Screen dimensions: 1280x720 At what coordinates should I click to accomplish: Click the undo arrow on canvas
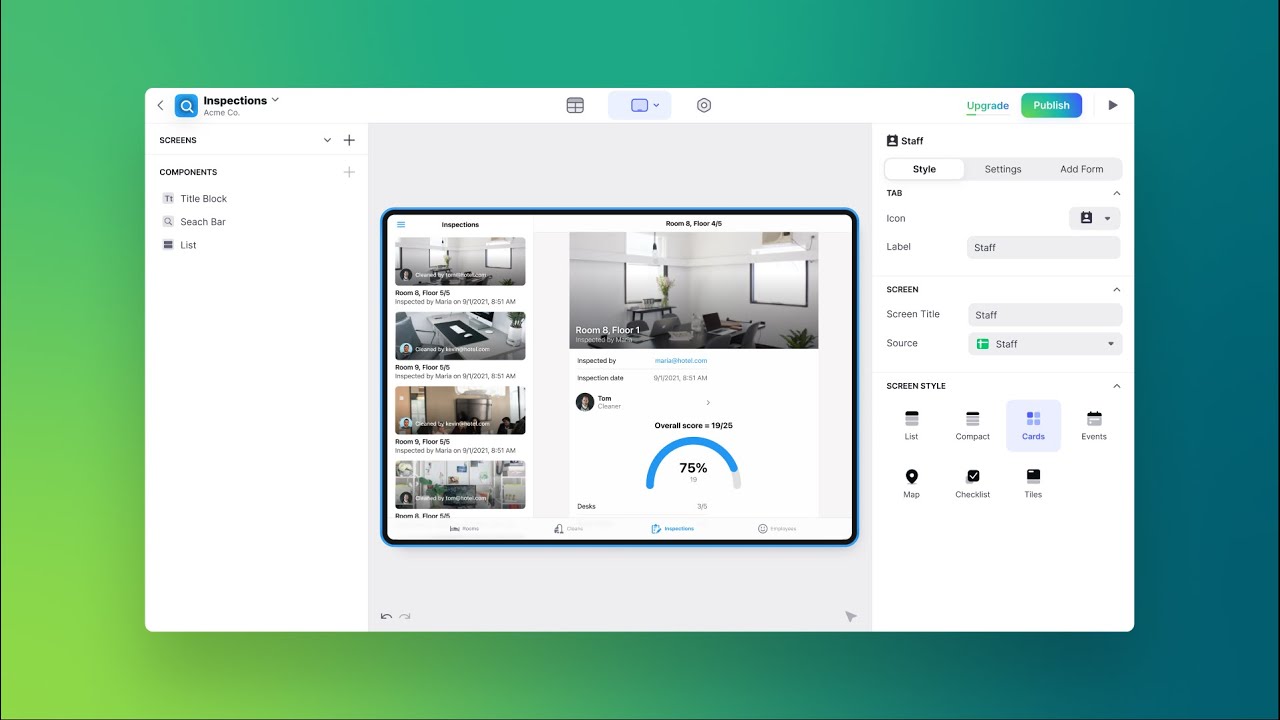tap(386, 617)
